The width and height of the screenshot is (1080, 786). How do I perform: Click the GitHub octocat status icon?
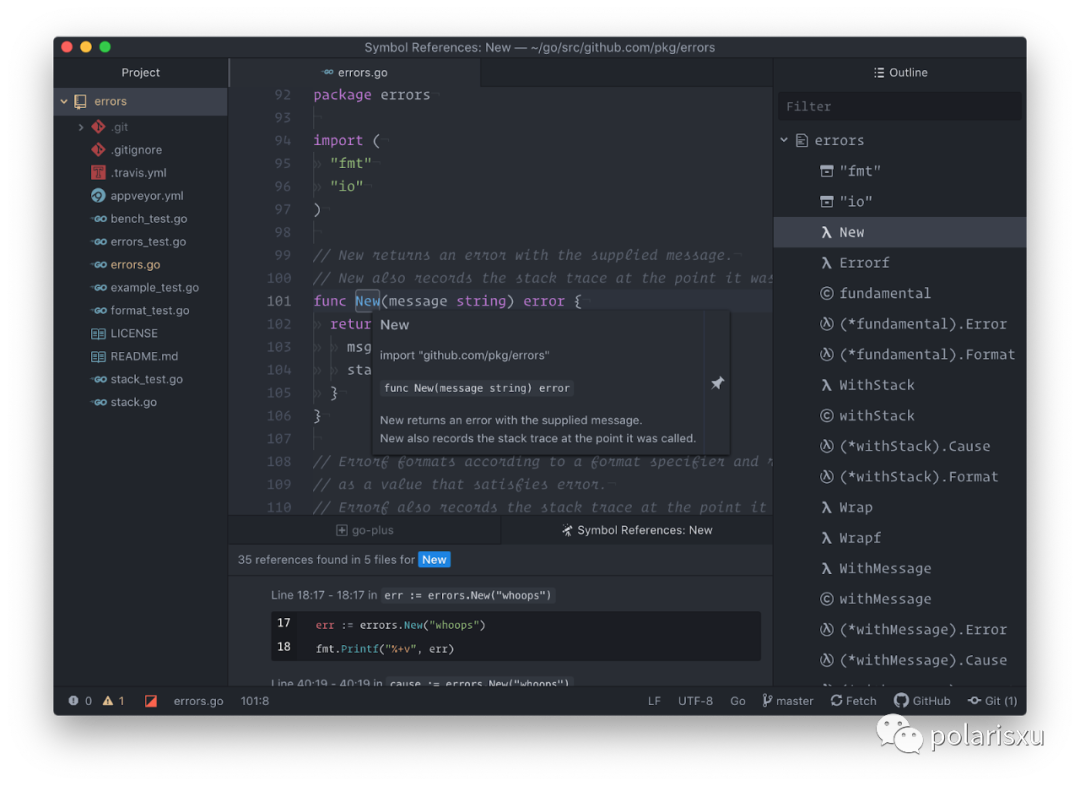(902, 701)
